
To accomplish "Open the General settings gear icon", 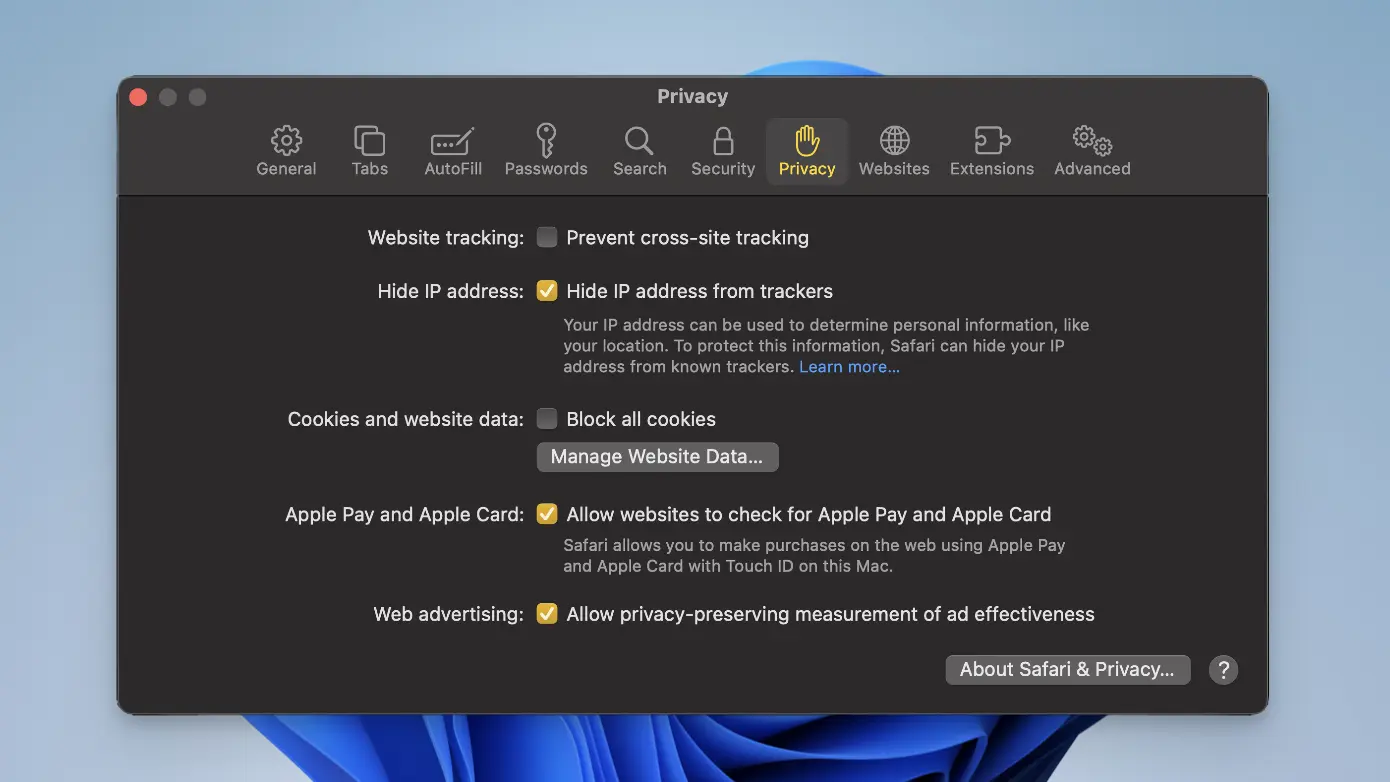I will pyautogui.click(x=286, y=141).
